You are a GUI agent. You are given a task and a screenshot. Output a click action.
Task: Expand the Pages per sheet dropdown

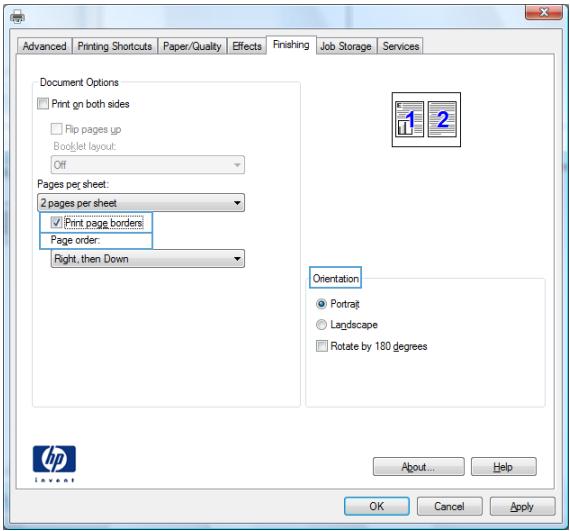(141, 202)
